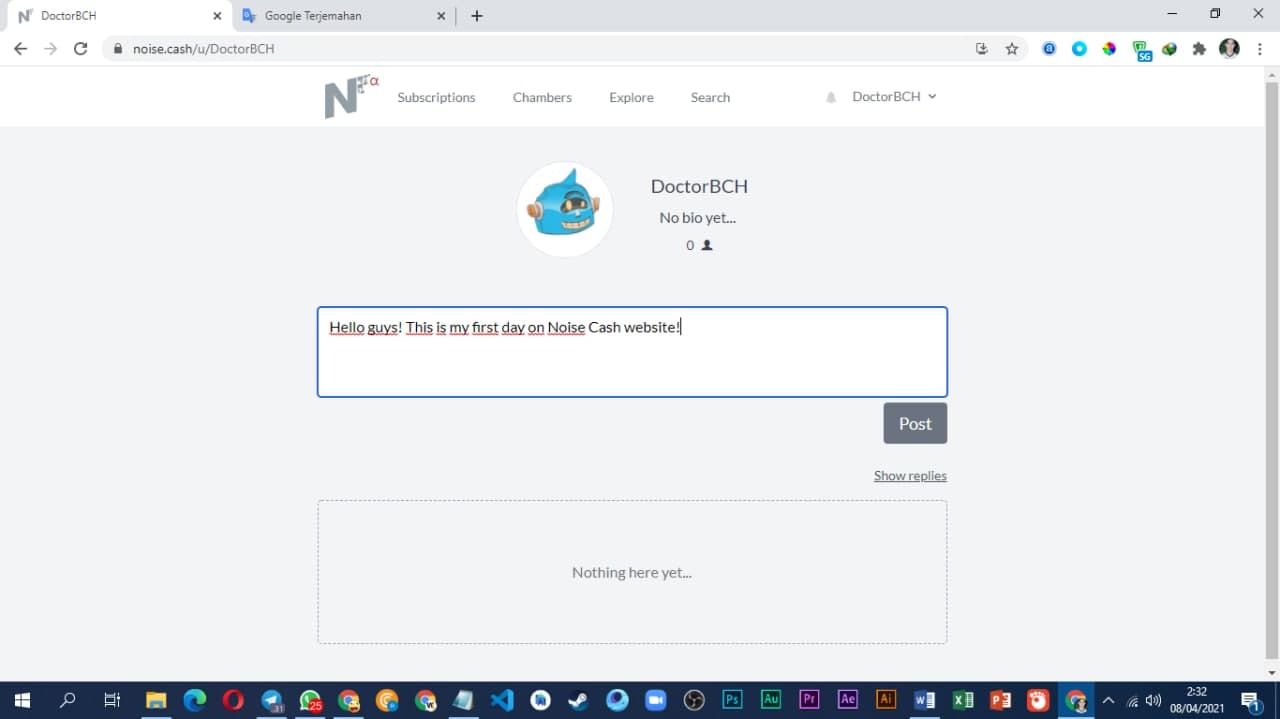Open the Search page
This screenshot has width=1280, height=719.
(x=710, y=97)
